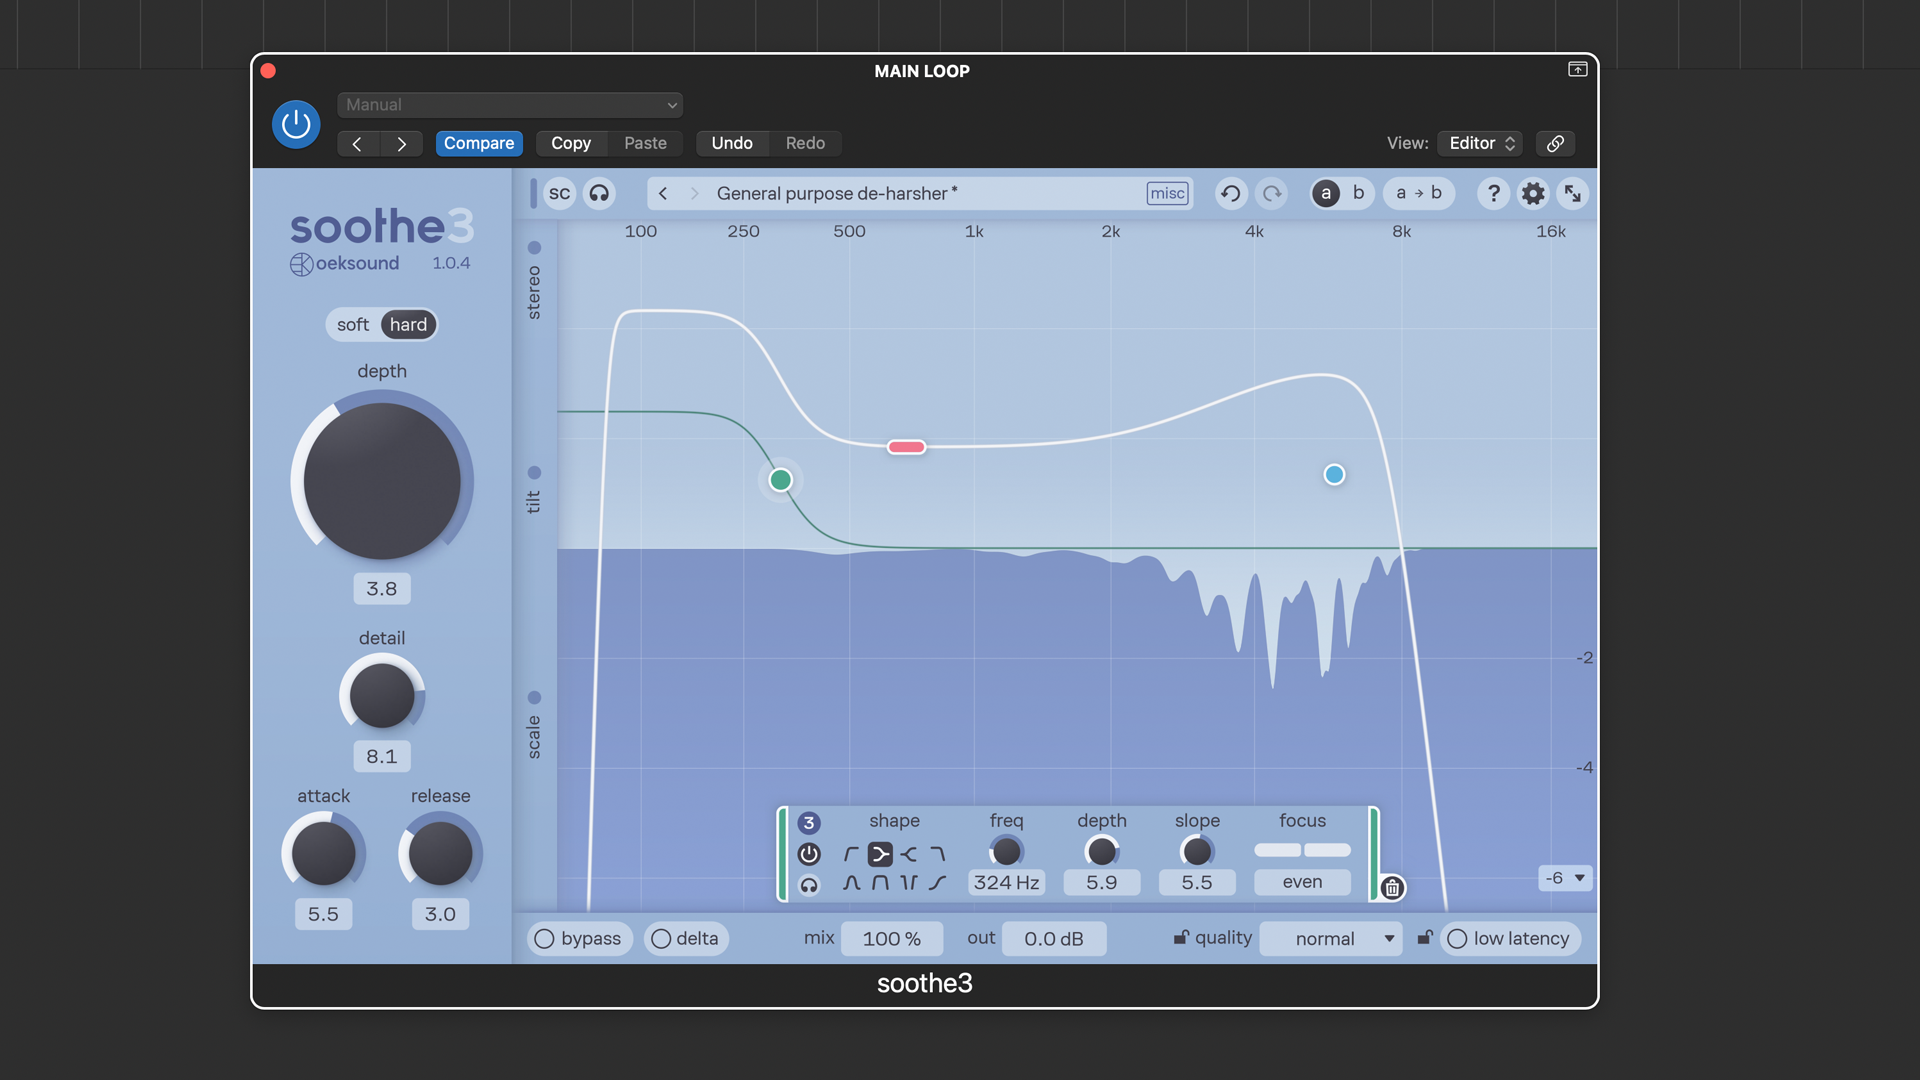This screenshot has width=1920, height=1080.
Task: Click the band number 3 badge
Action: [x=809, y=823]
